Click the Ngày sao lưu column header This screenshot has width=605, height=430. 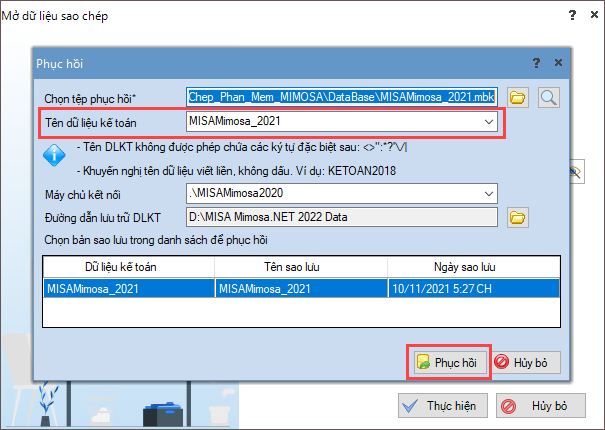click(x=473, y=267)
